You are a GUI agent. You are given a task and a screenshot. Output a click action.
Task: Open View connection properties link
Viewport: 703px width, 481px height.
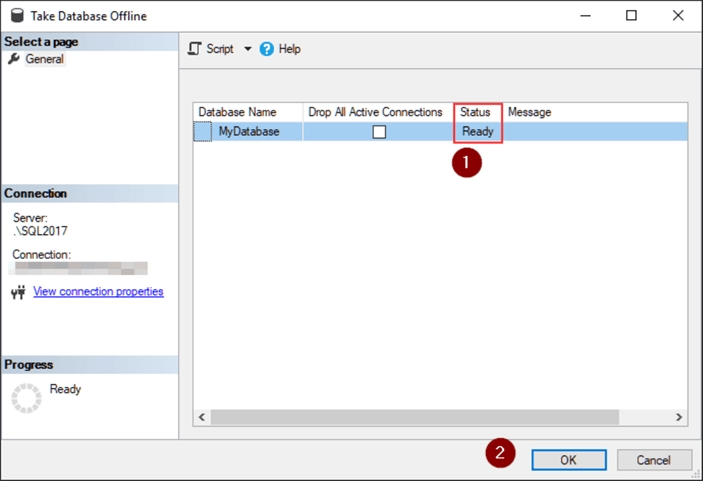tap(98, 291)
